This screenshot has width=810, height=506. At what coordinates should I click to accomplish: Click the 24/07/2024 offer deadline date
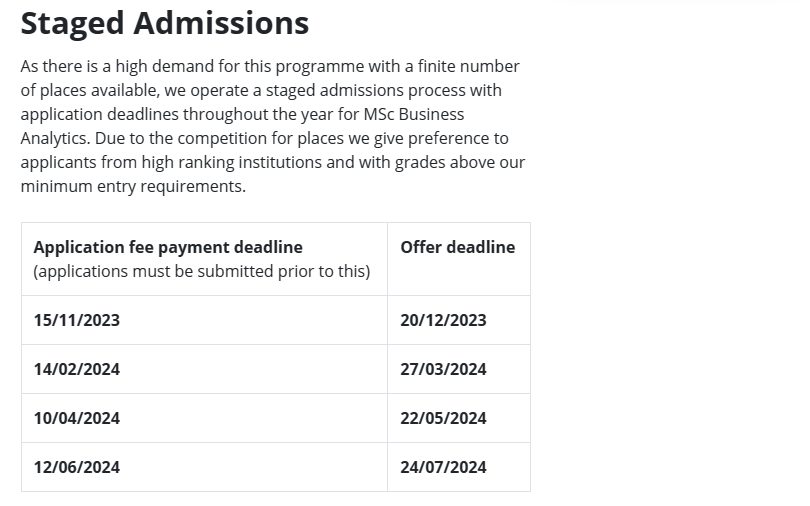(443, 467)
